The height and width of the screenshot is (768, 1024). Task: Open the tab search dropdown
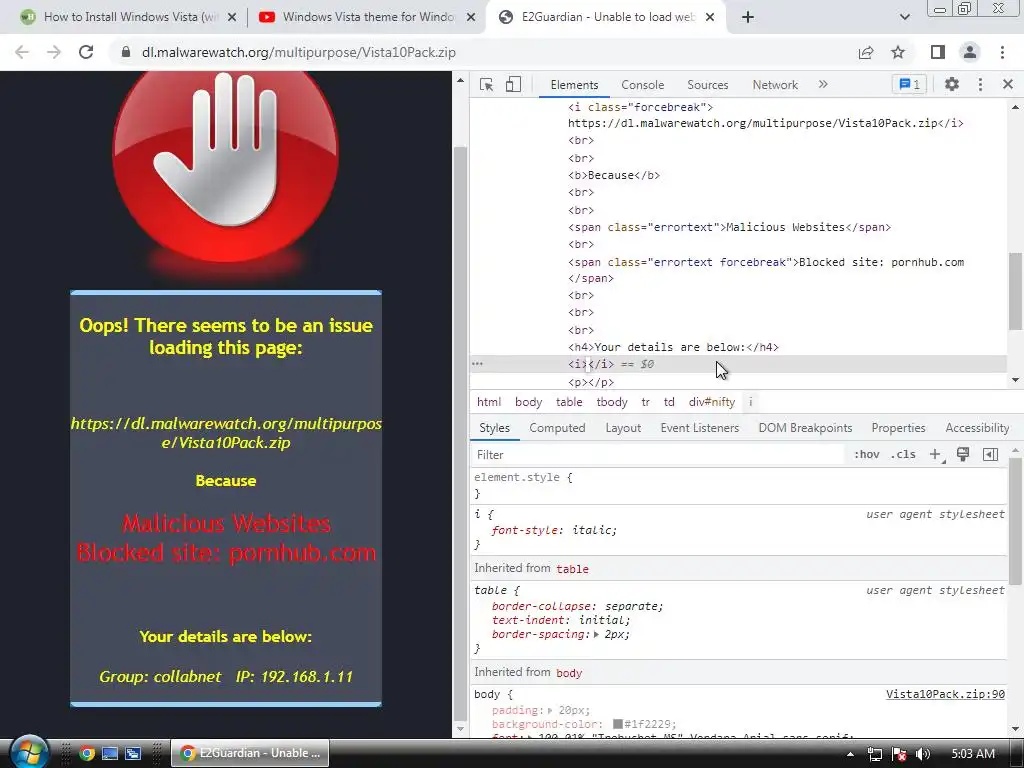point(904,17)
